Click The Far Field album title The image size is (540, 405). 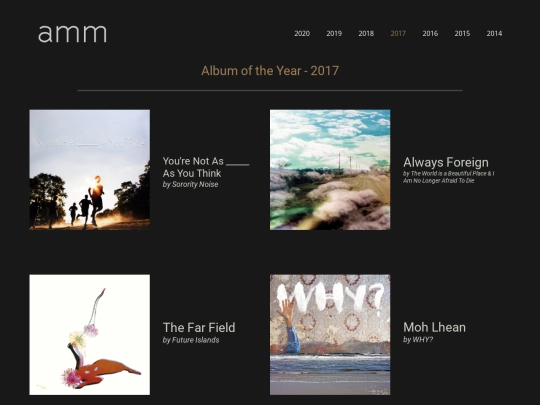tap(199, 328)
